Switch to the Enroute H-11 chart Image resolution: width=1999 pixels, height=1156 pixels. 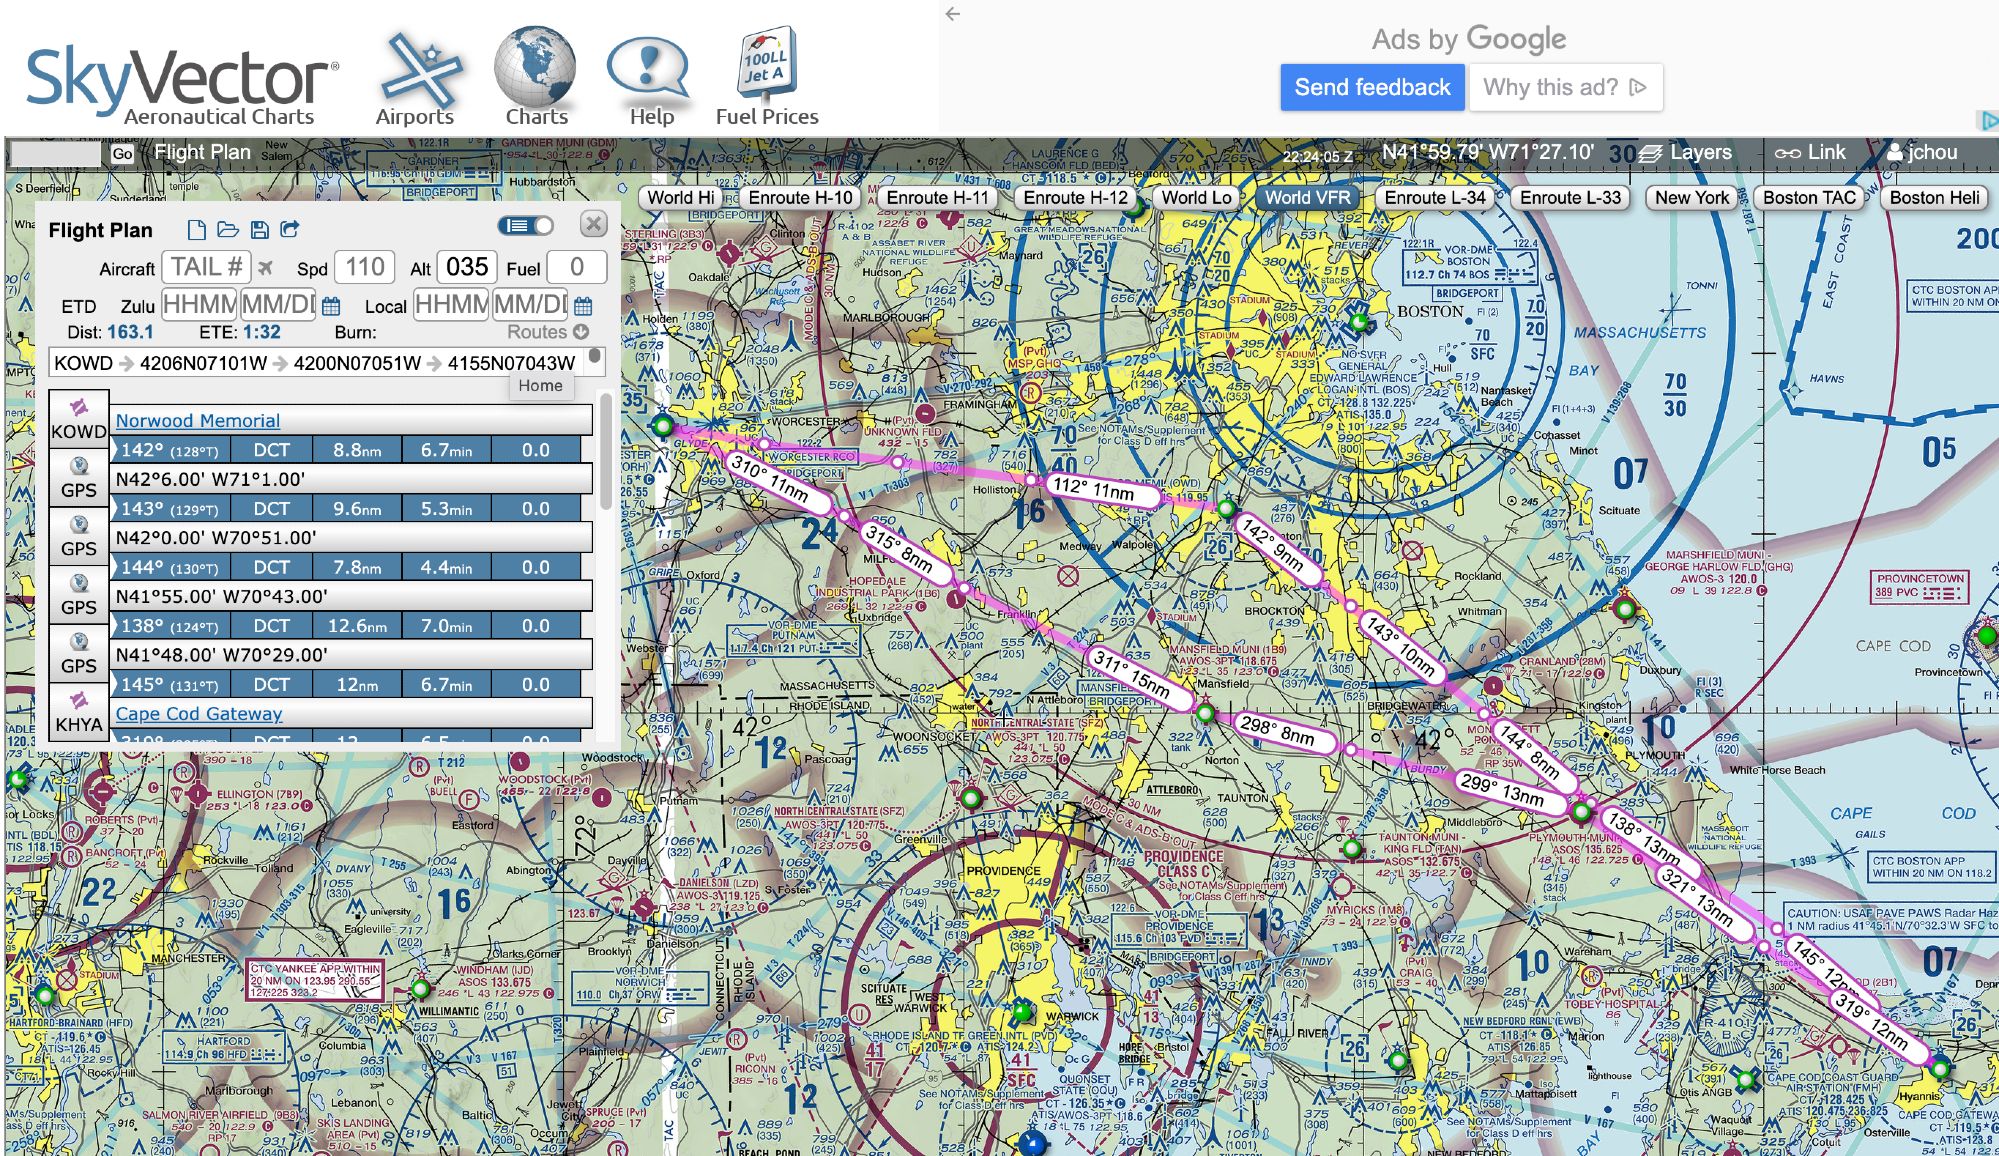tap(937, 198)
